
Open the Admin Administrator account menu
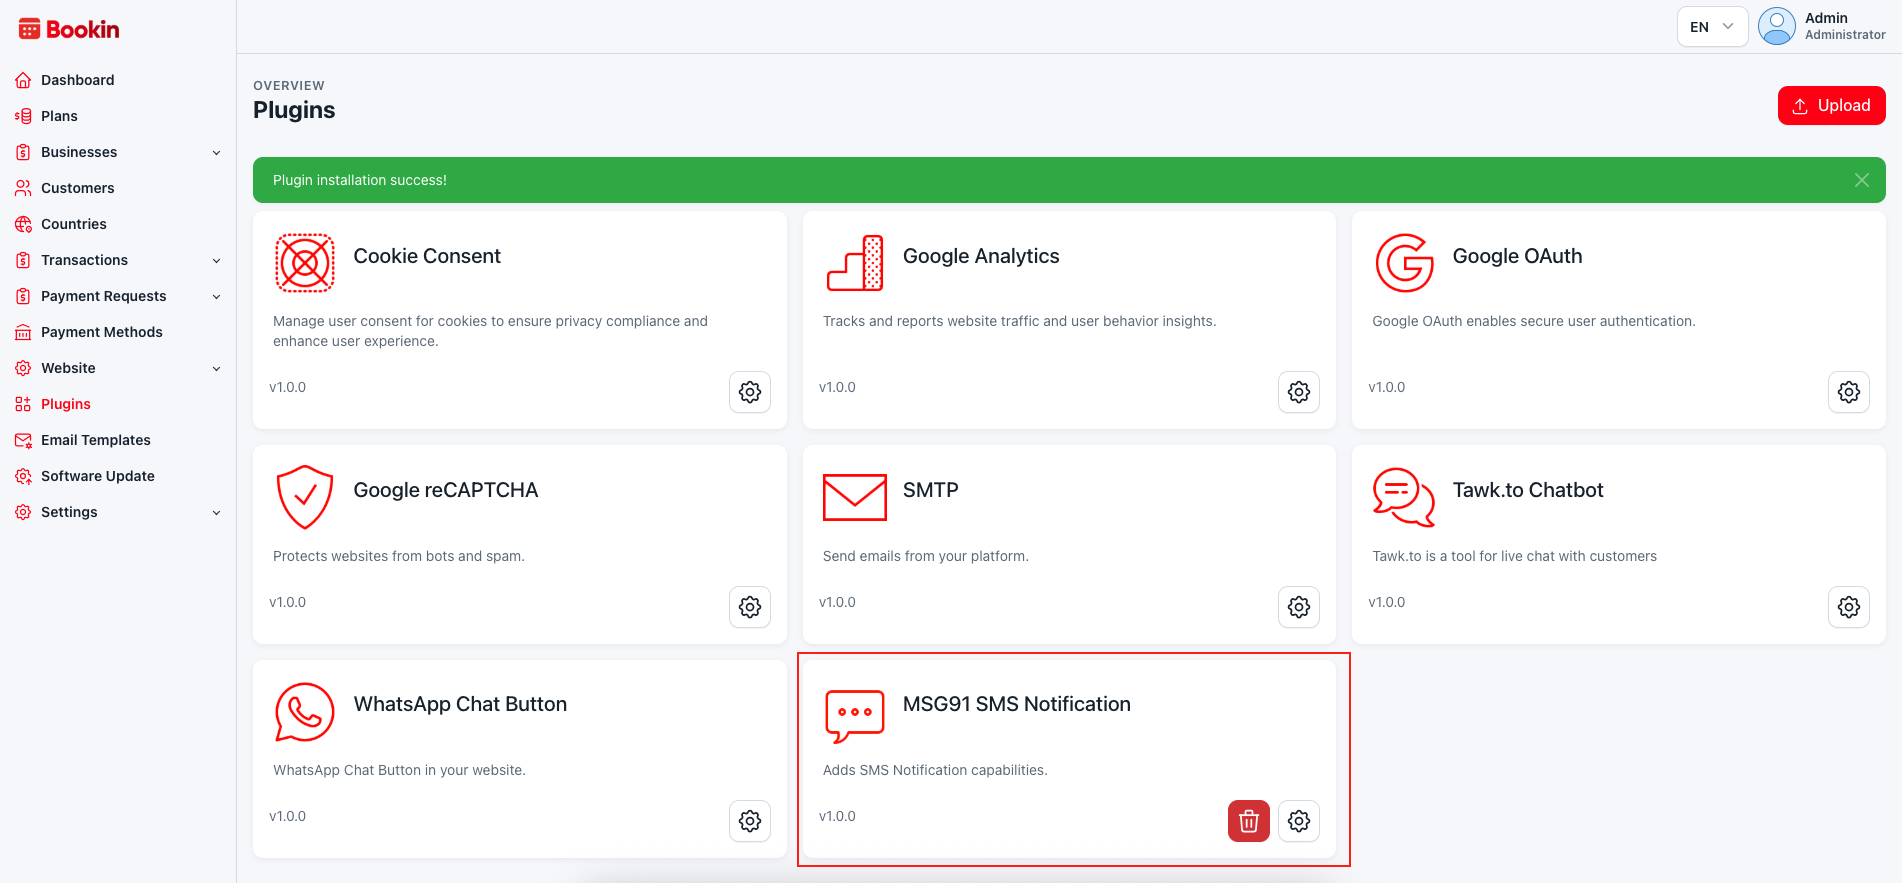[x=1822, y=27]
